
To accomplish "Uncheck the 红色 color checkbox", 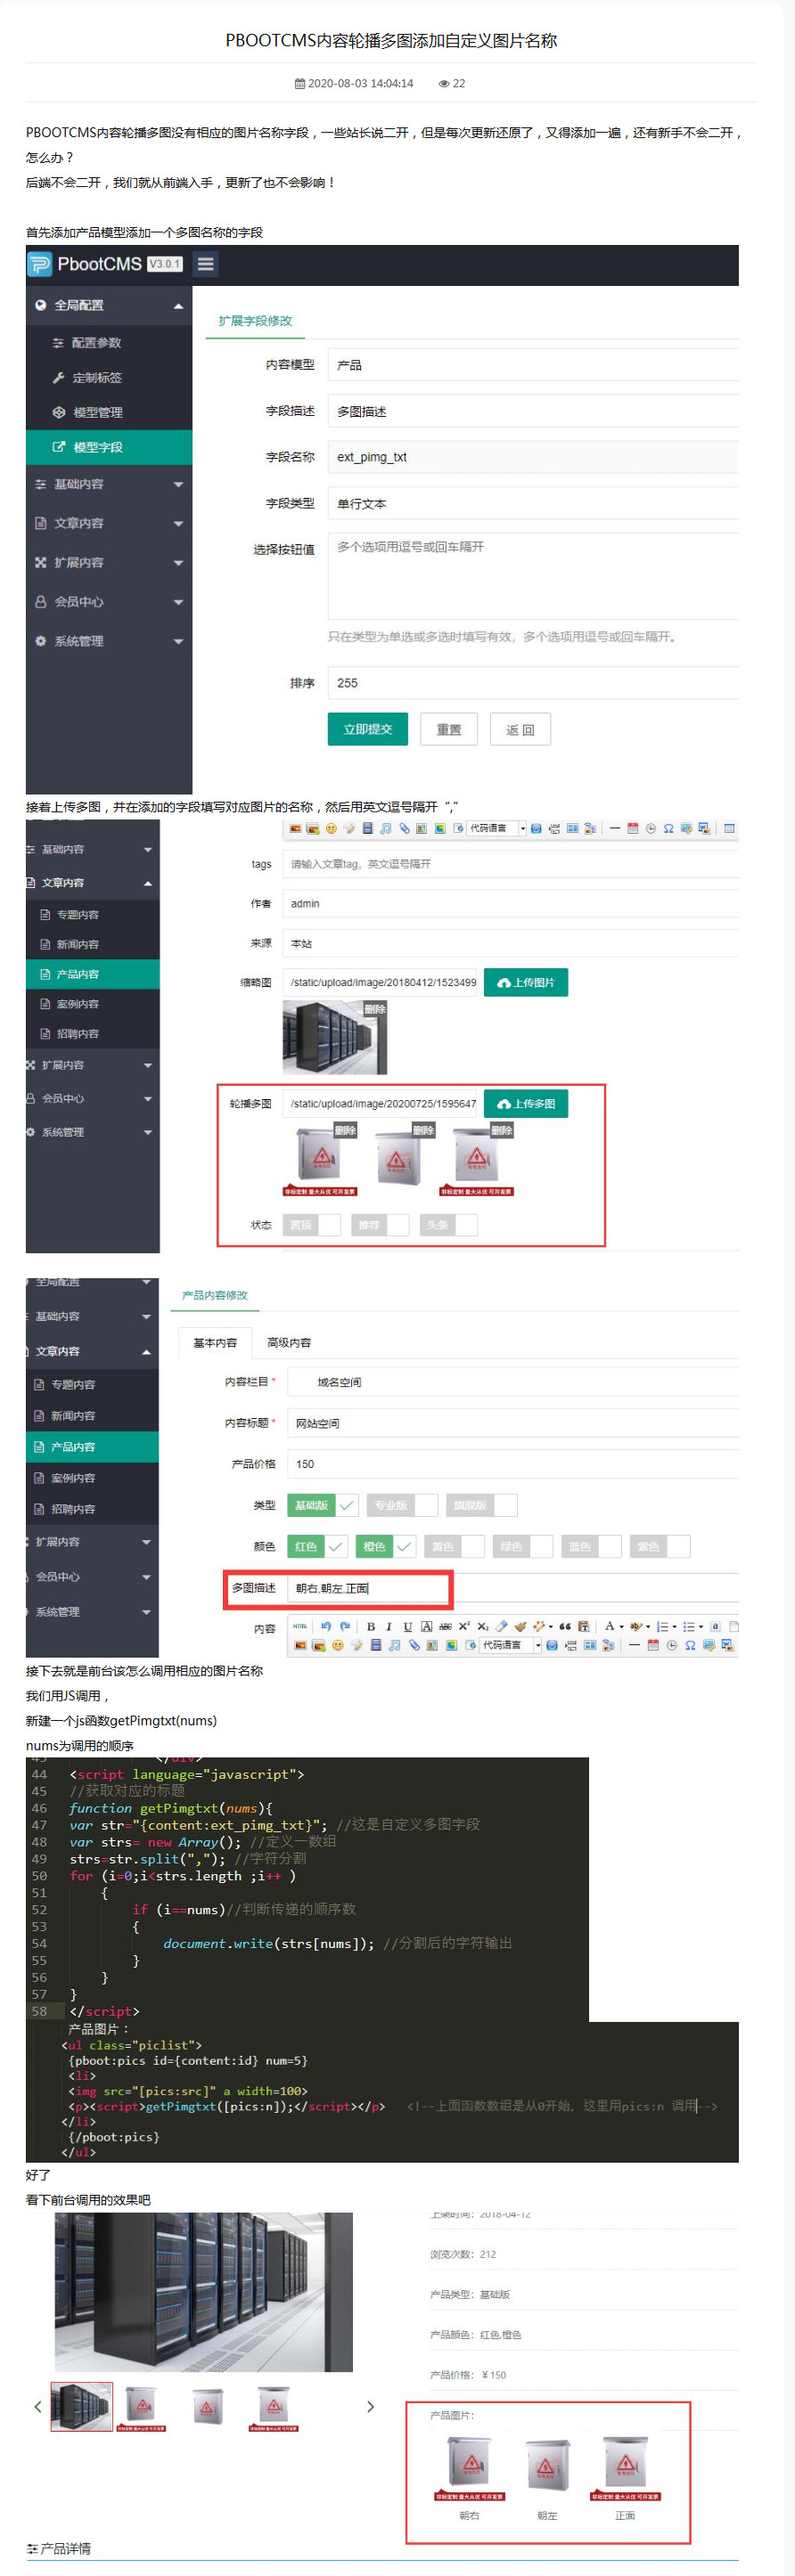I will [317, 1546].
